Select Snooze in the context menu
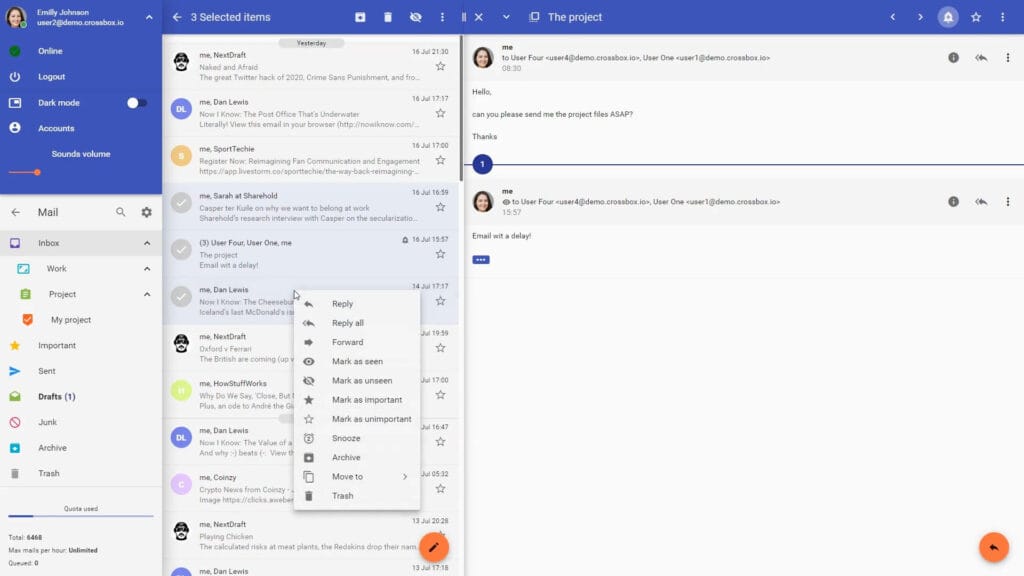Image resolution: width=1024 pixels, height=576 pixels. click(346, 439)
